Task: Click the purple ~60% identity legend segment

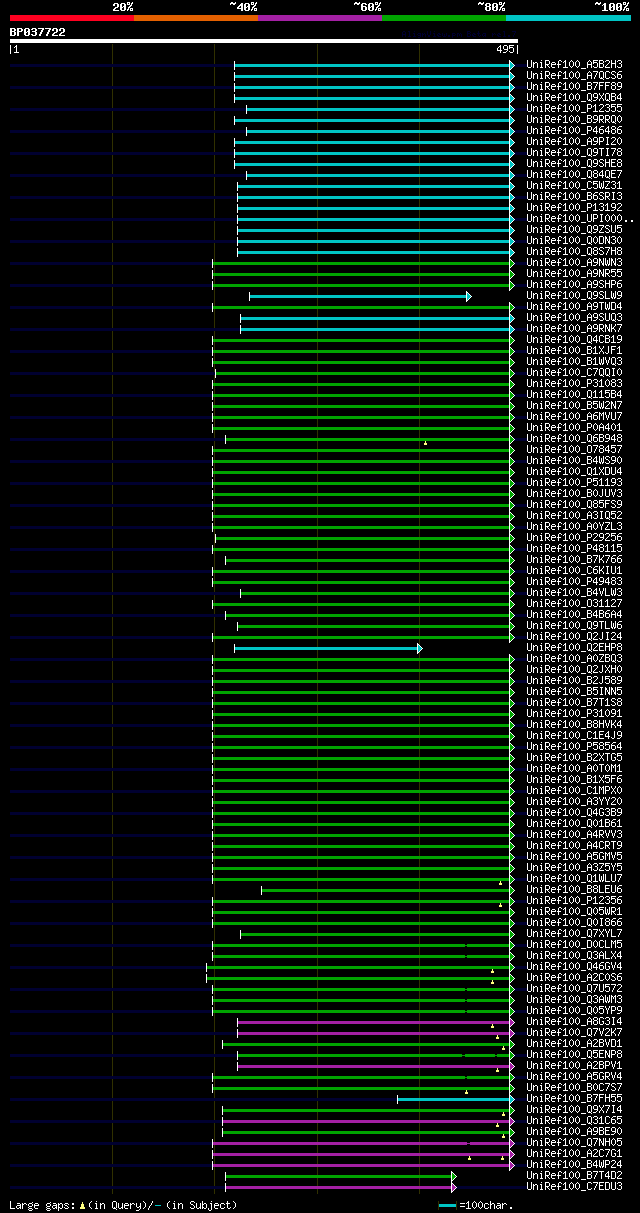Action: pos(319,17)
